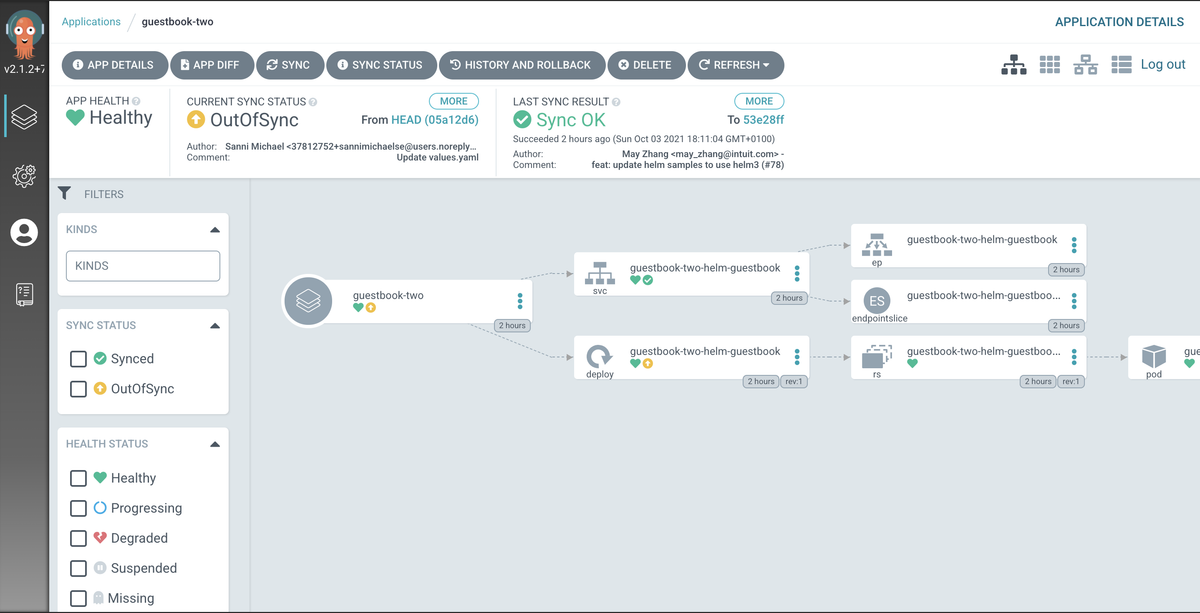Open User Info icon in sidebar
Viewport: 1200px width, 613px height.
(24, 233)
